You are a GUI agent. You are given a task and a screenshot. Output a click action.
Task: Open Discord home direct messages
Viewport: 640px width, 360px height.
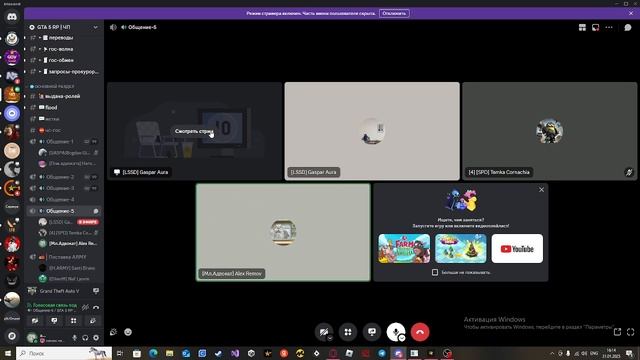coord(12,17)
